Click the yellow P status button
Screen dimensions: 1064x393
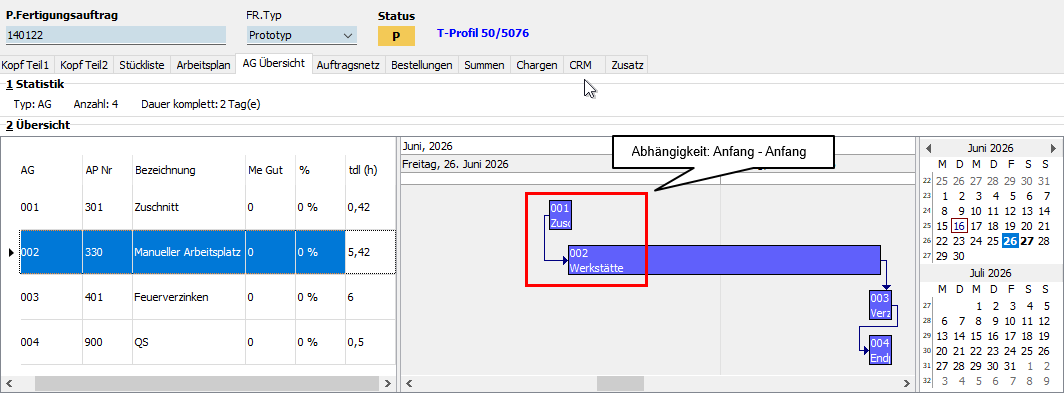pos(396,36)
